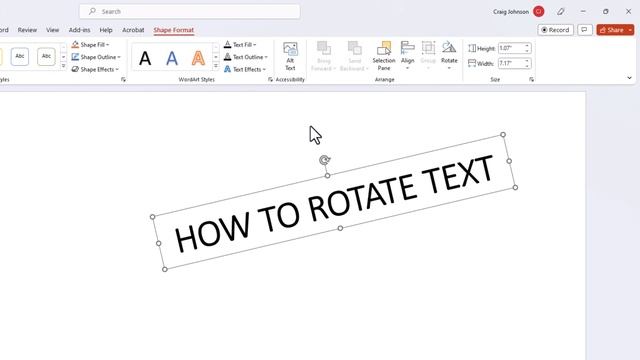Viewport: 640px width, 360px height.
Task: Open the Text Effects menu
Action: pyautogui.click(x=244, y=69)
